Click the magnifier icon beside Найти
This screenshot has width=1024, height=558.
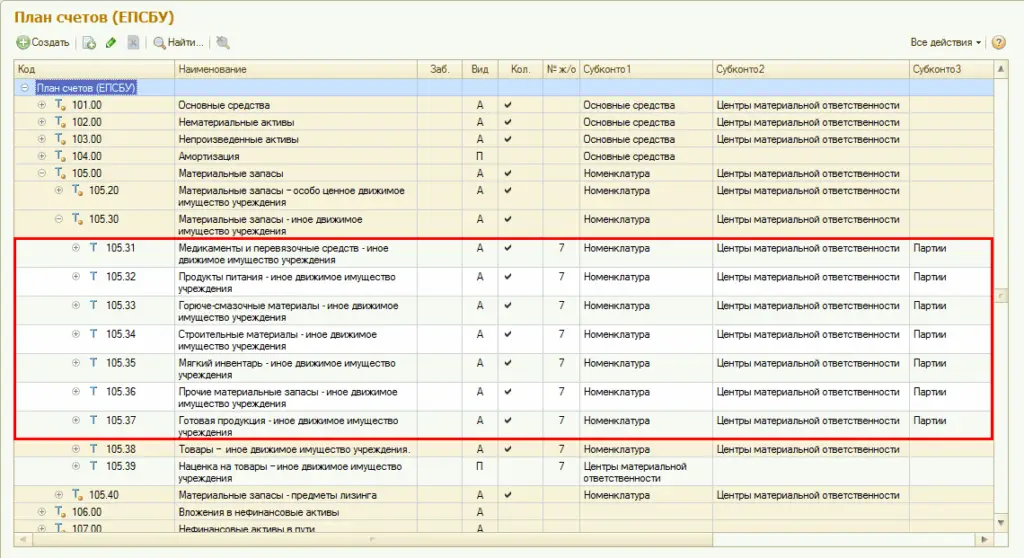159,42
